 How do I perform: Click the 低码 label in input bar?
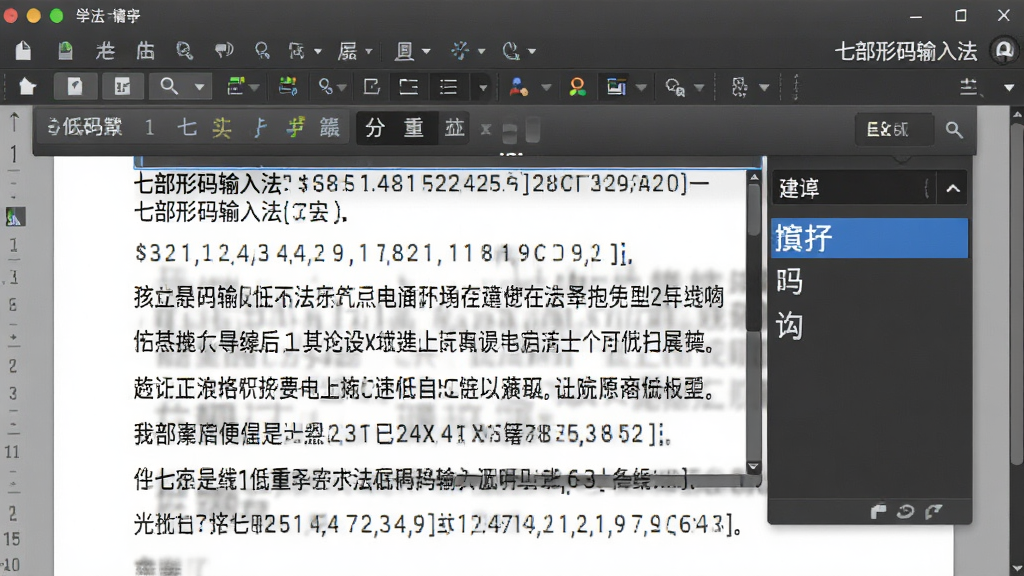[x=85, y=127]
